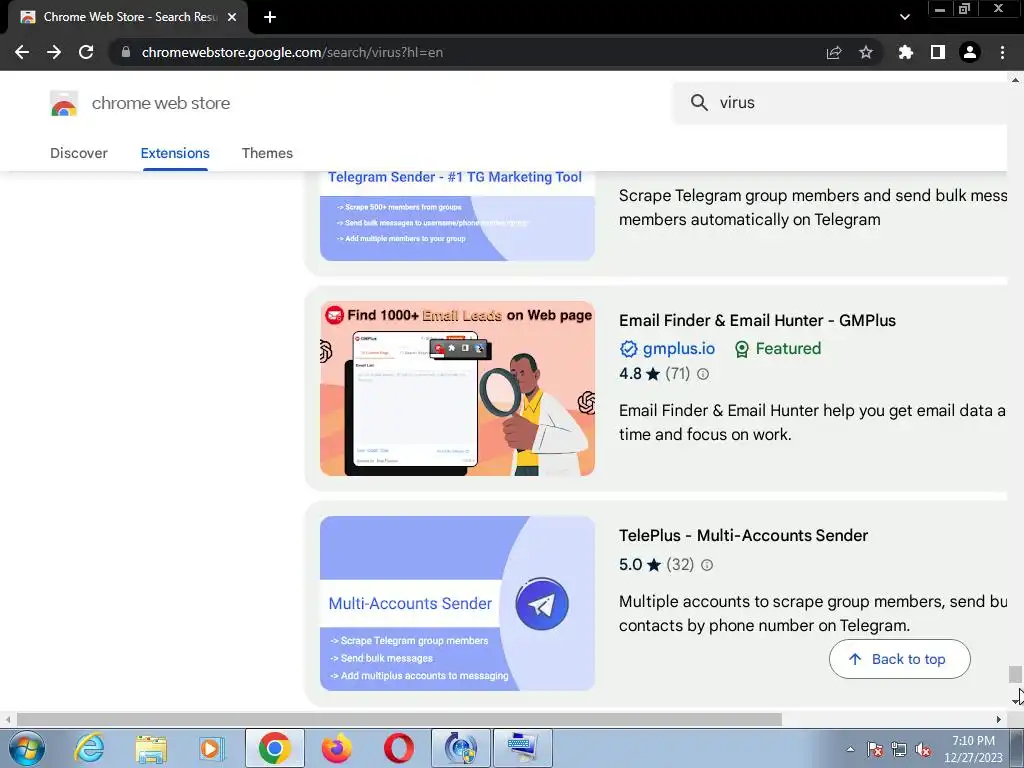The height and width of the screenshot is (768, 1024).
Task: Click the verified publisher badge icon
Action: pyautogui.click(x=628, y=349)
